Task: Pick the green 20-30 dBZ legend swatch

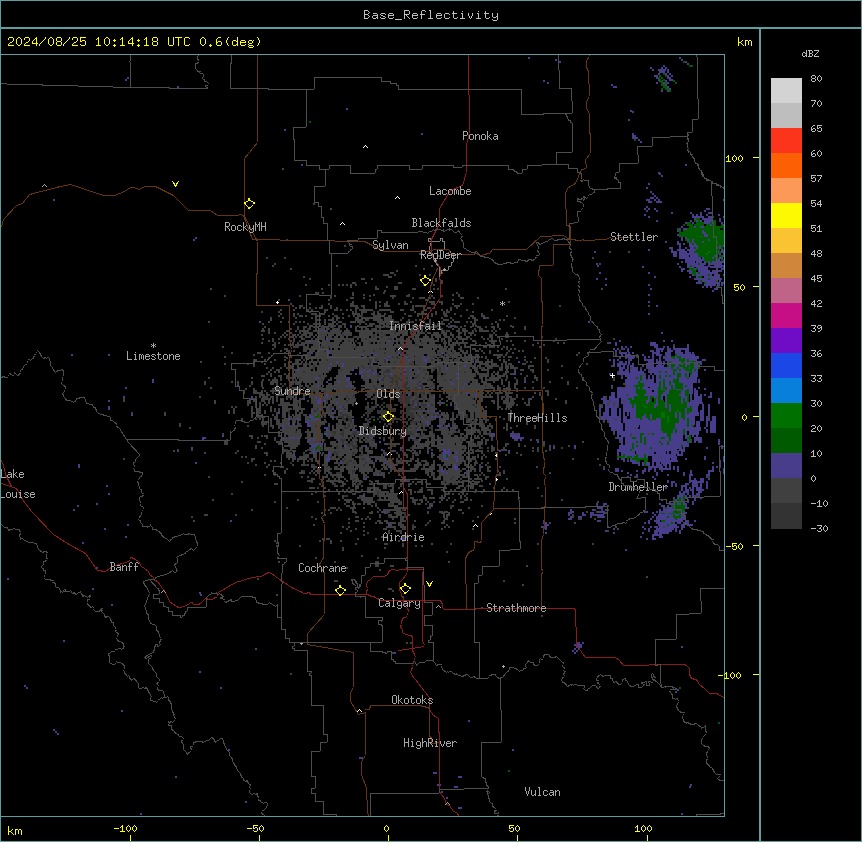Action: [x=786, y=416]
